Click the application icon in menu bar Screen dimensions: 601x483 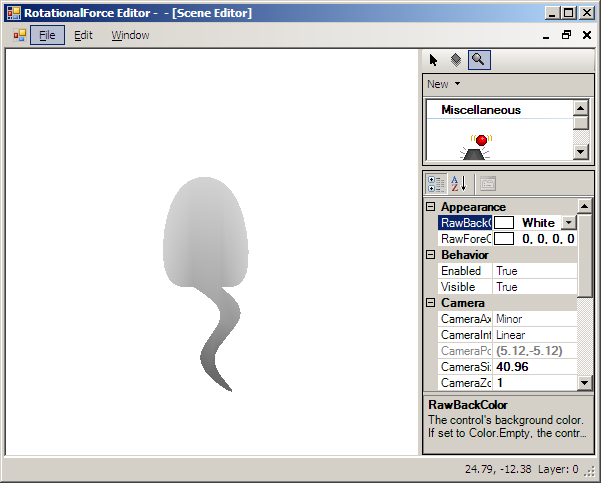tap(19, 35)
